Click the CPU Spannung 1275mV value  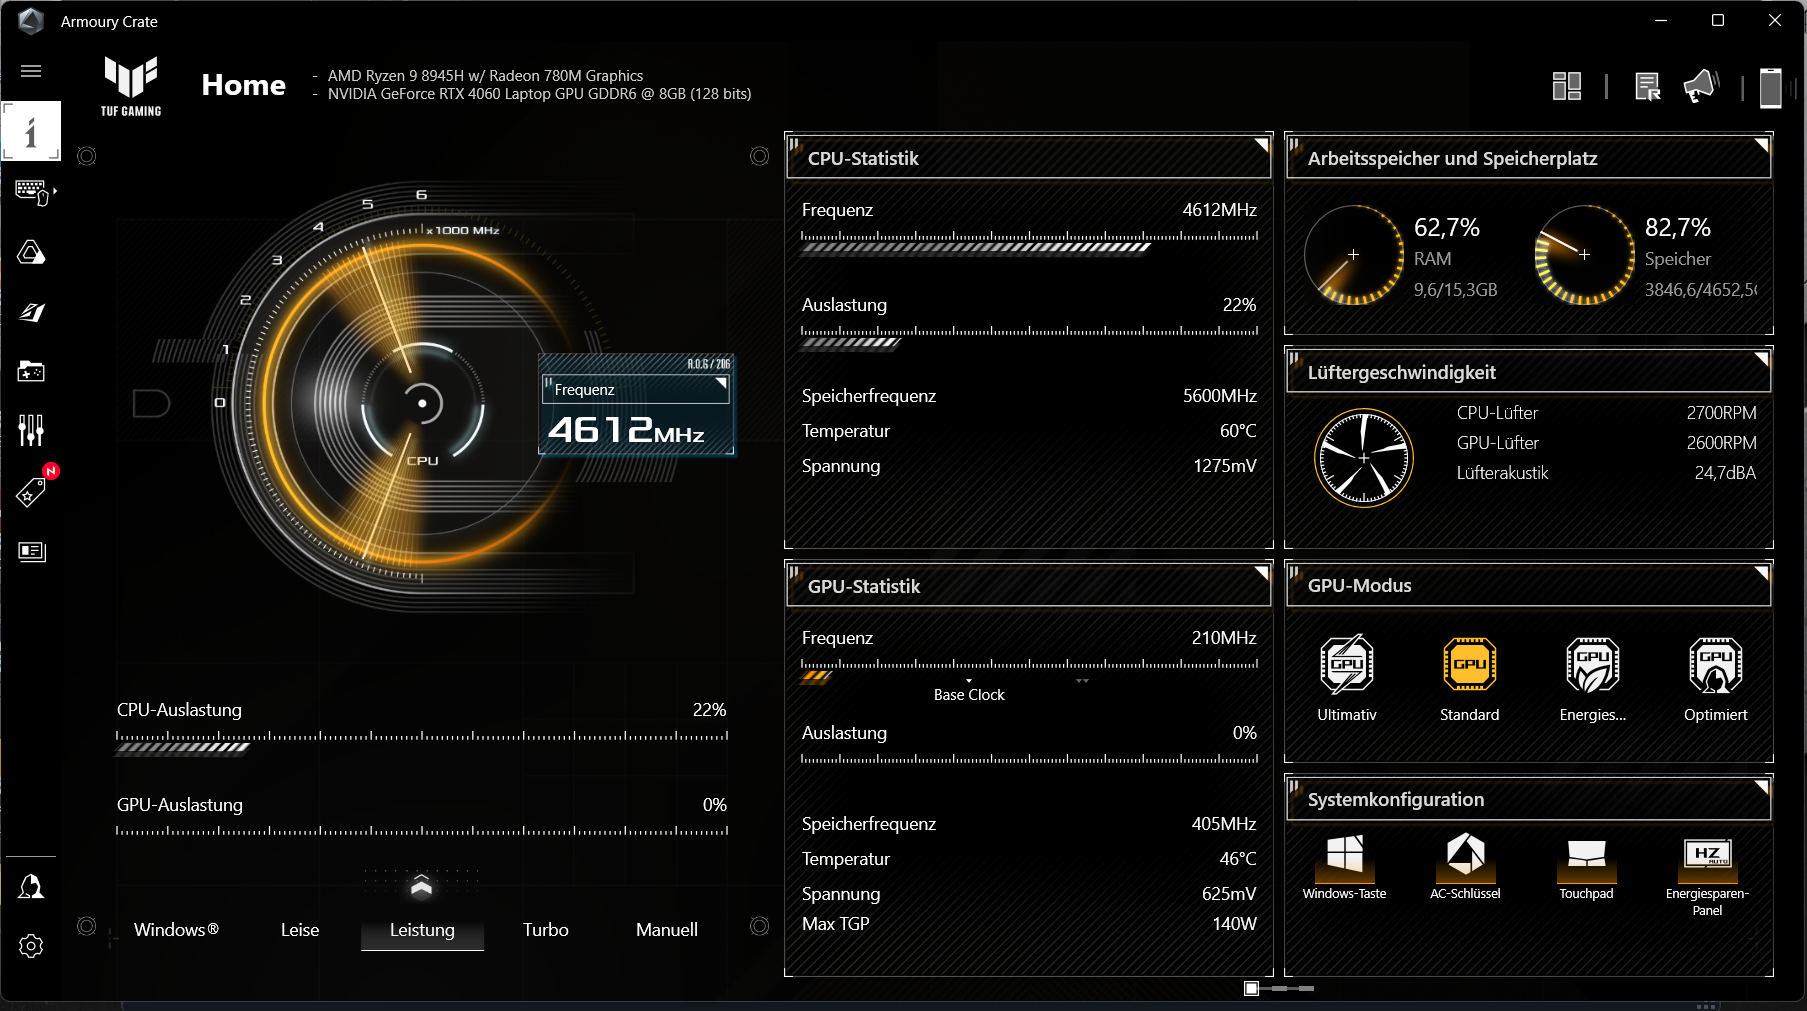(x=1225, y=466)
